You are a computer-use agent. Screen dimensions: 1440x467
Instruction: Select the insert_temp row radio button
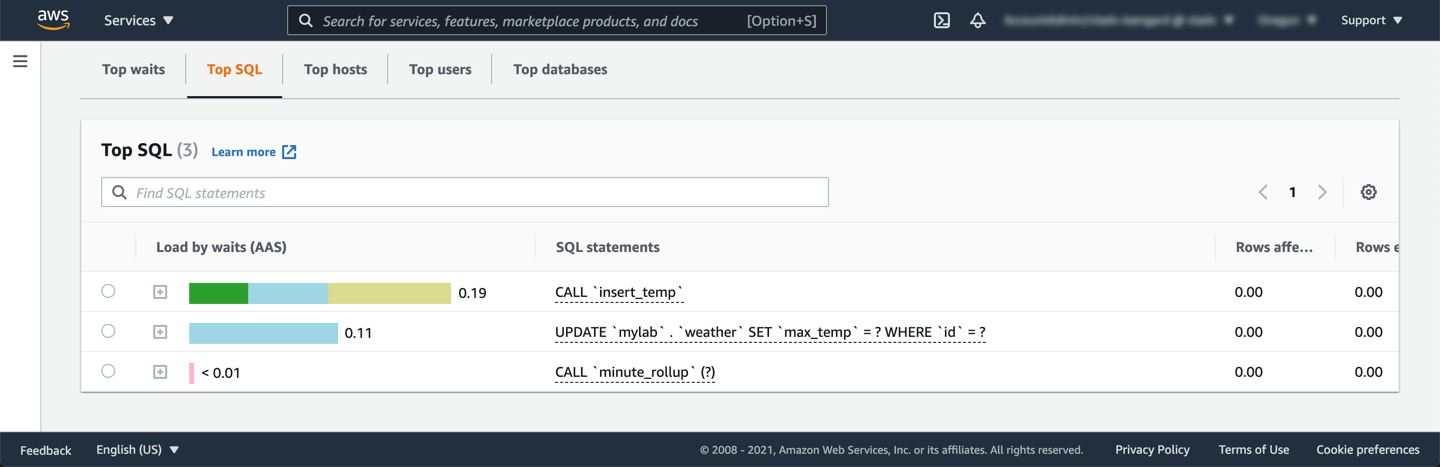coord(108,291)
